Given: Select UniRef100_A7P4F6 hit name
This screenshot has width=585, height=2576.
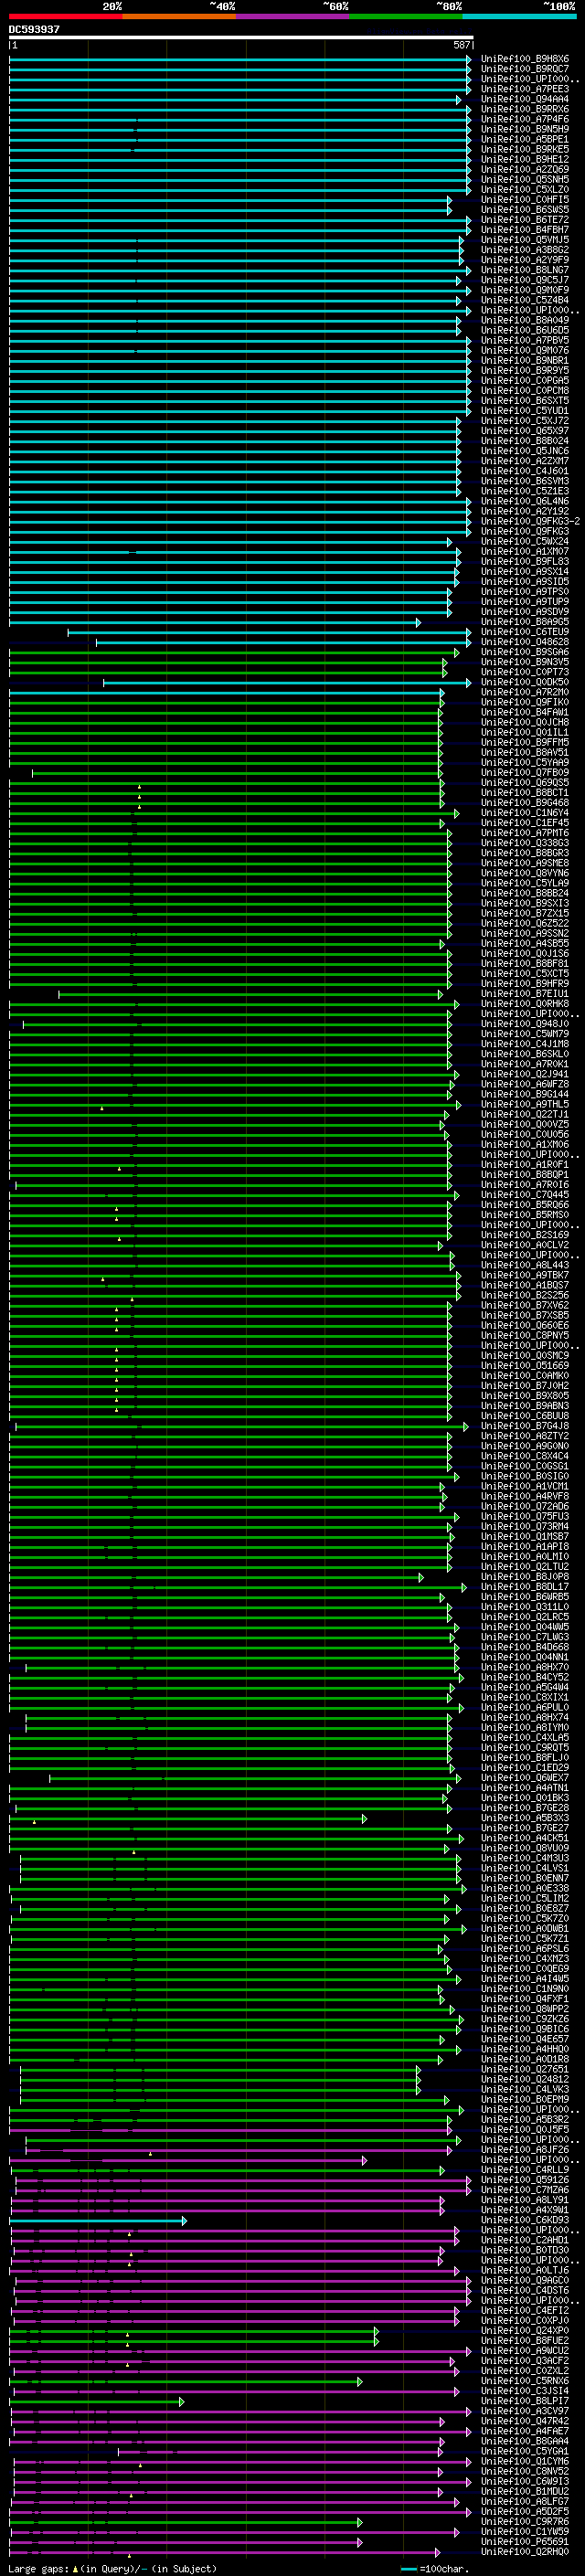Looking at the screenshot, I should tap(525, 119).
